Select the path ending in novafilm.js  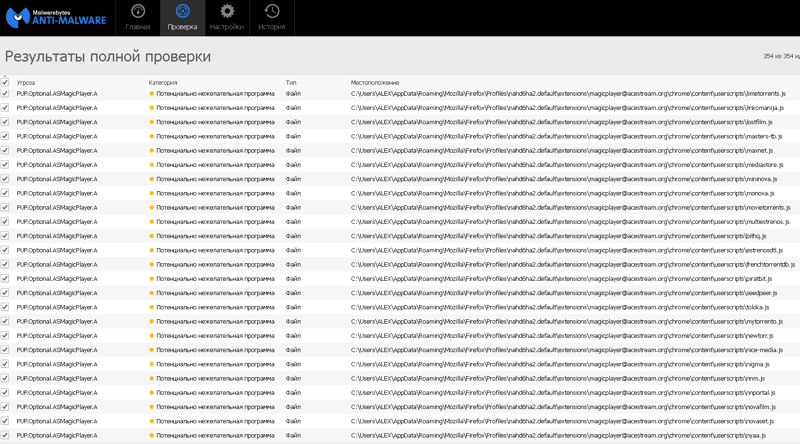pyautogui.click(x=563, y=407)
